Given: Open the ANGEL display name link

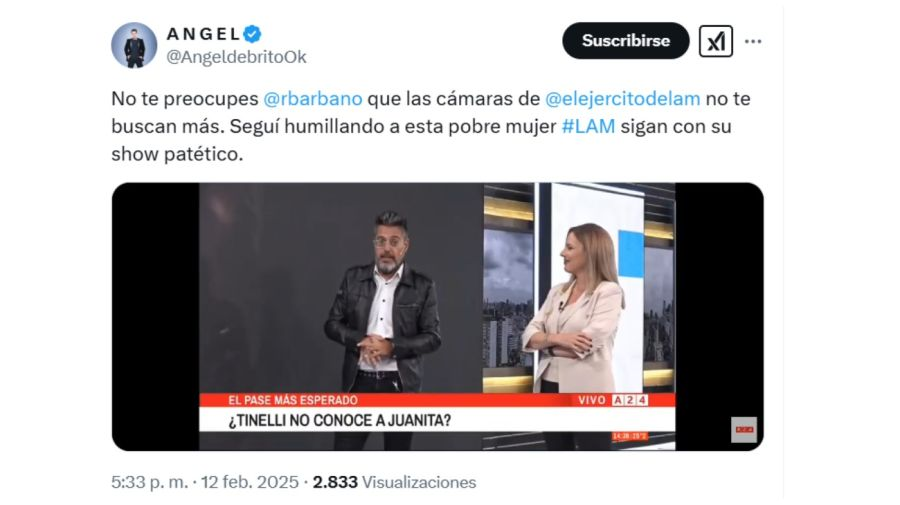Looking at the screenshot, I should pyautogui.click(x=203, y=34).
